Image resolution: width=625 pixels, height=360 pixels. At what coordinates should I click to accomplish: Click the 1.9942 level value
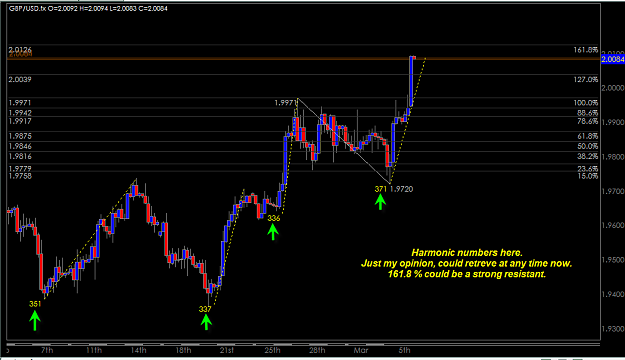[x=20, y=113]
